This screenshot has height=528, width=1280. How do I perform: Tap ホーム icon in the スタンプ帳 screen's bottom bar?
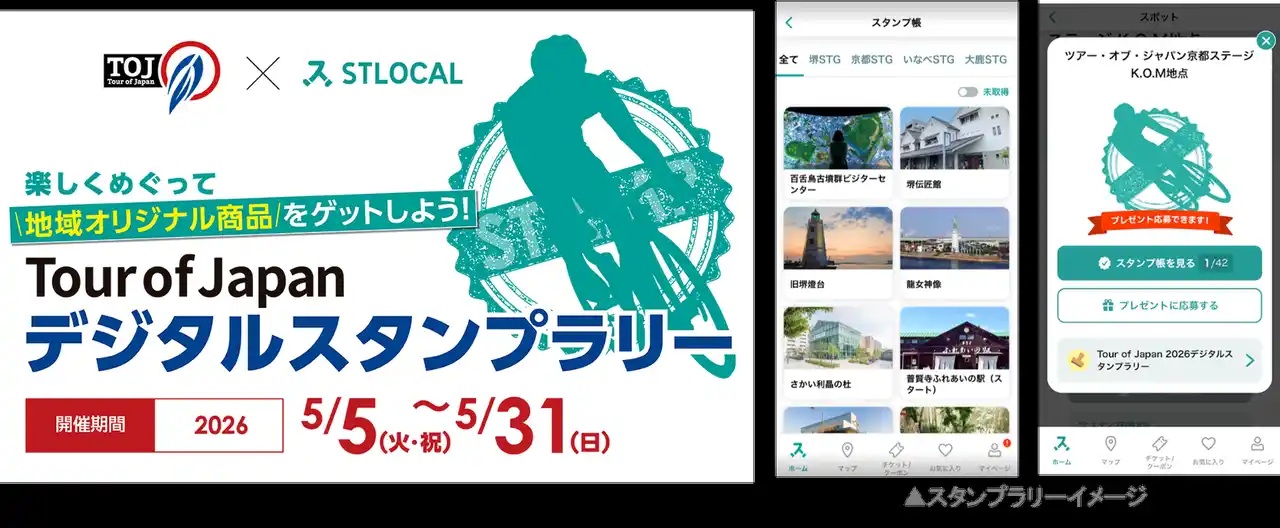pos(798,454)
